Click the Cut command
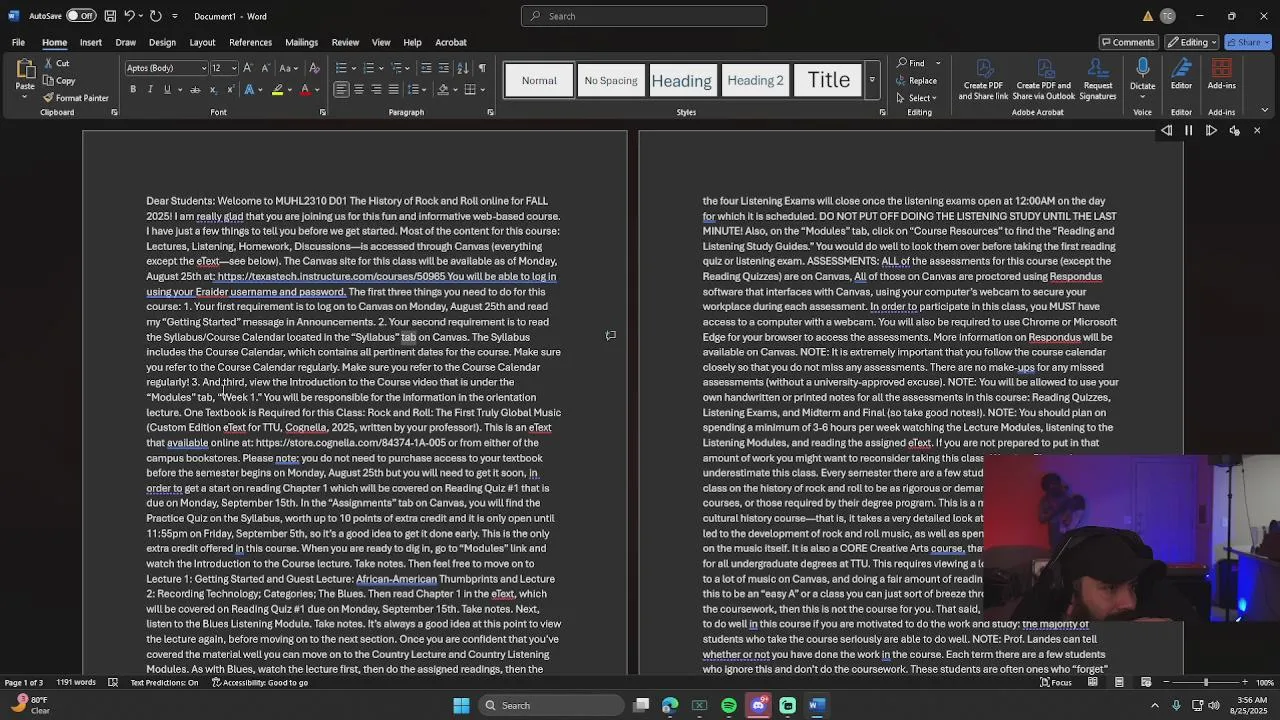 pyautogui.click(x=57, y=63)
